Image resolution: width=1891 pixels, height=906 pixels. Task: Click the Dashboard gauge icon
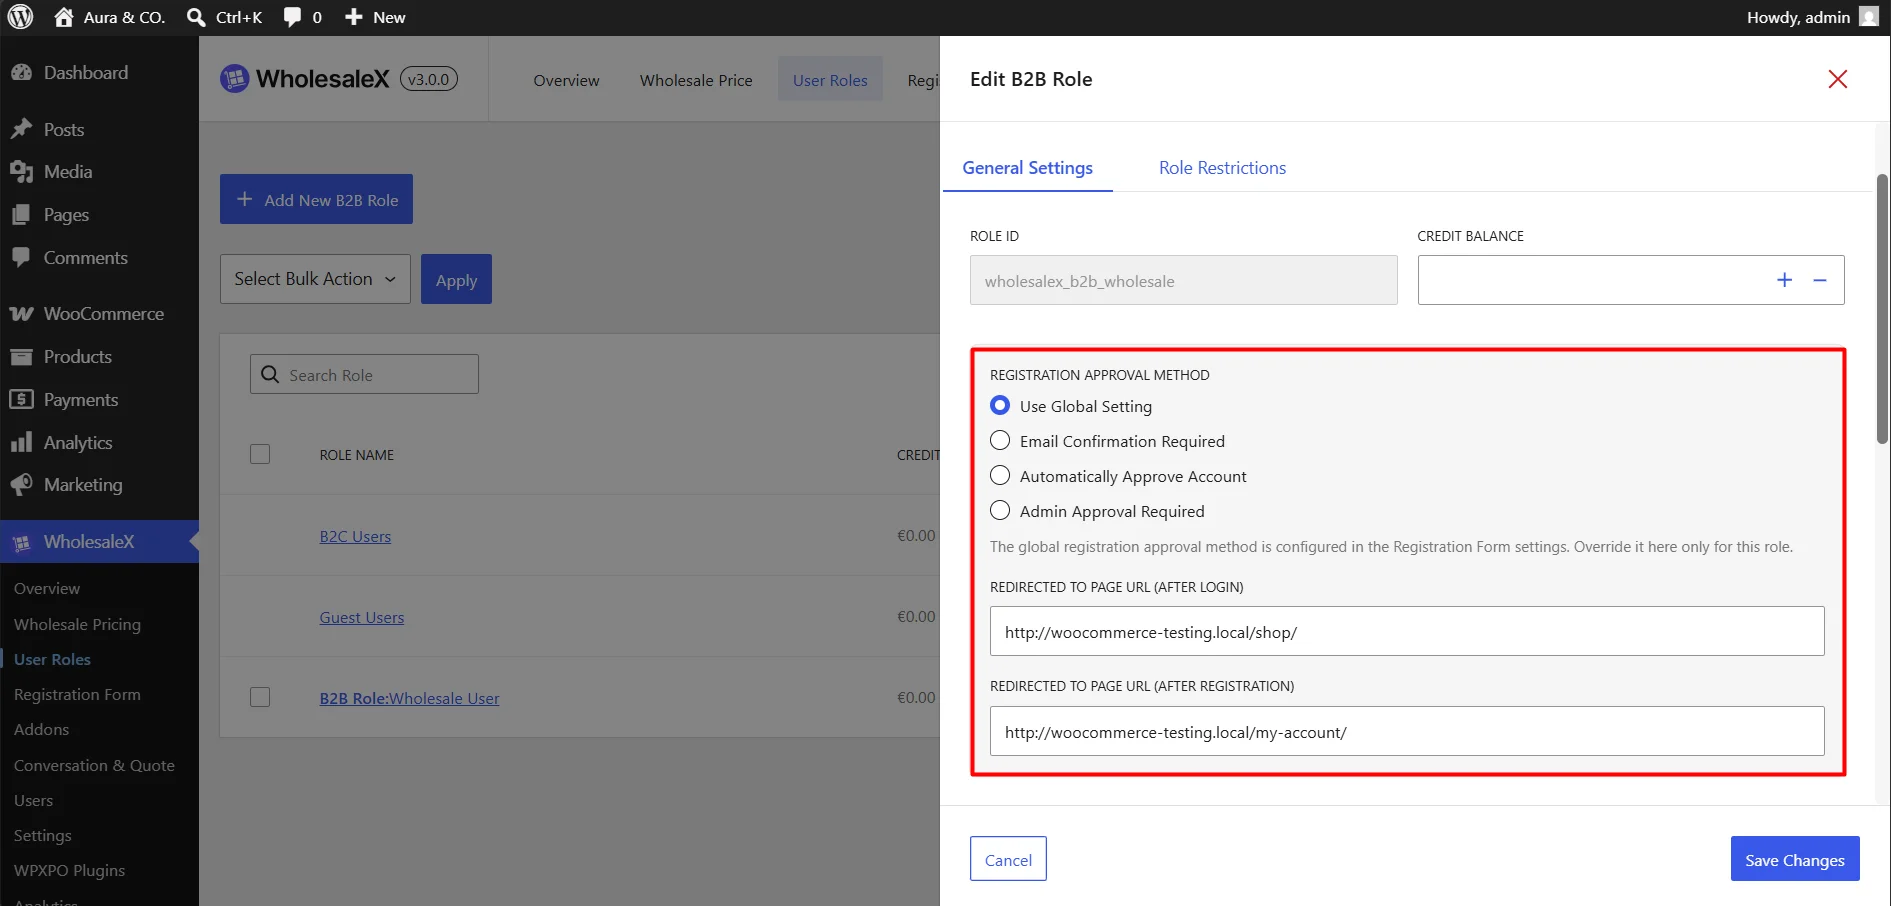(x=21, y=73)
